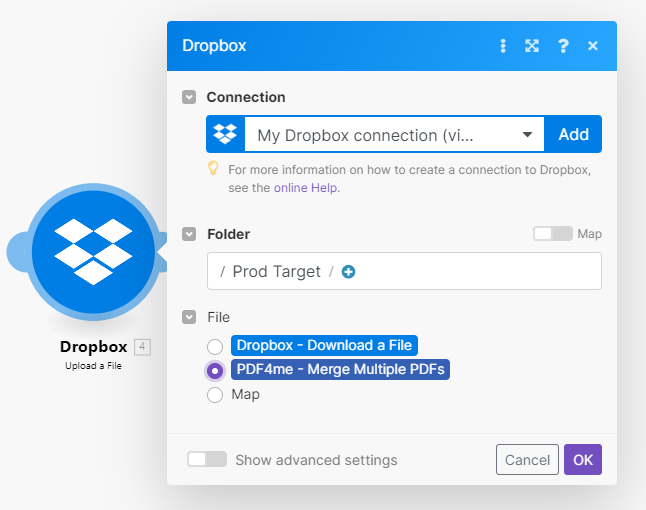Click the Add connection button
Image resolution: width=646 pixels, height=510 pixels.
pos(573,134)
